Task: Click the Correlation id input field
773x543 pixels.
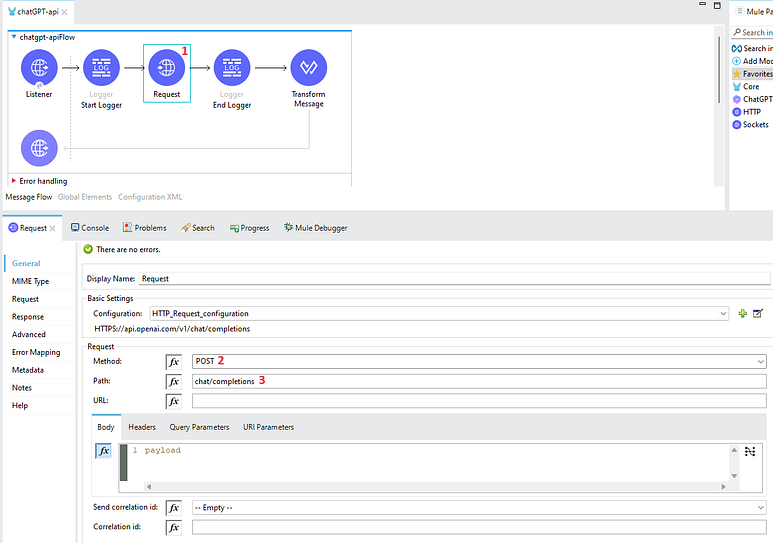Action: [x=479, y=527]
